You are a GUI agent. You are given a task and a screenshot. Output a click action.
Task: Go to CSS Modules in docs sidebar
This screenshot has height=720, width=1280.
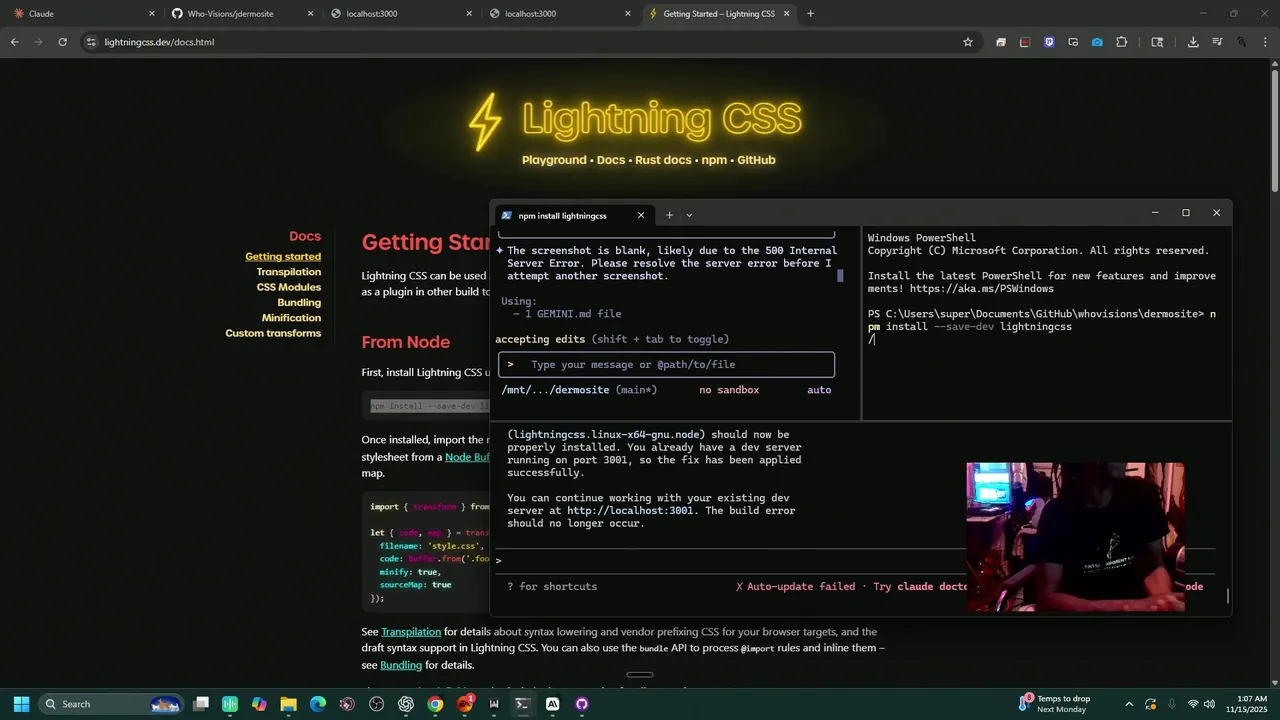tap(289, 287)
